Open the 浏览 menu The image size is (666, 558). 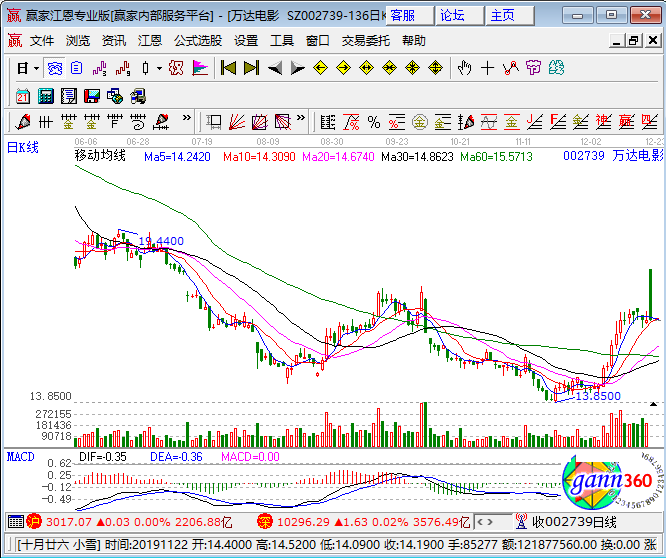coord(78,41)
